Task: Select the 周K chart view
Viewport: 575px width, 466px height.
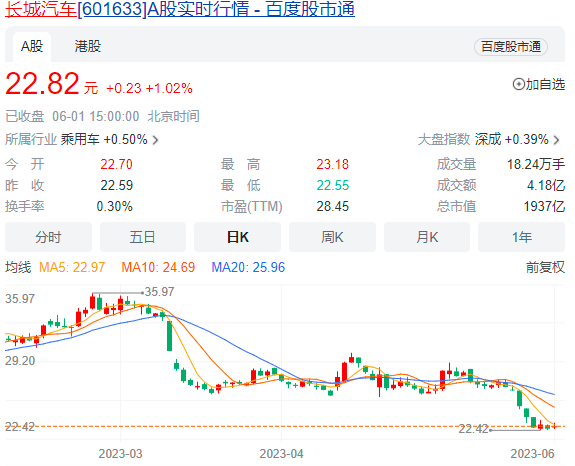Action: pos(333,237)
